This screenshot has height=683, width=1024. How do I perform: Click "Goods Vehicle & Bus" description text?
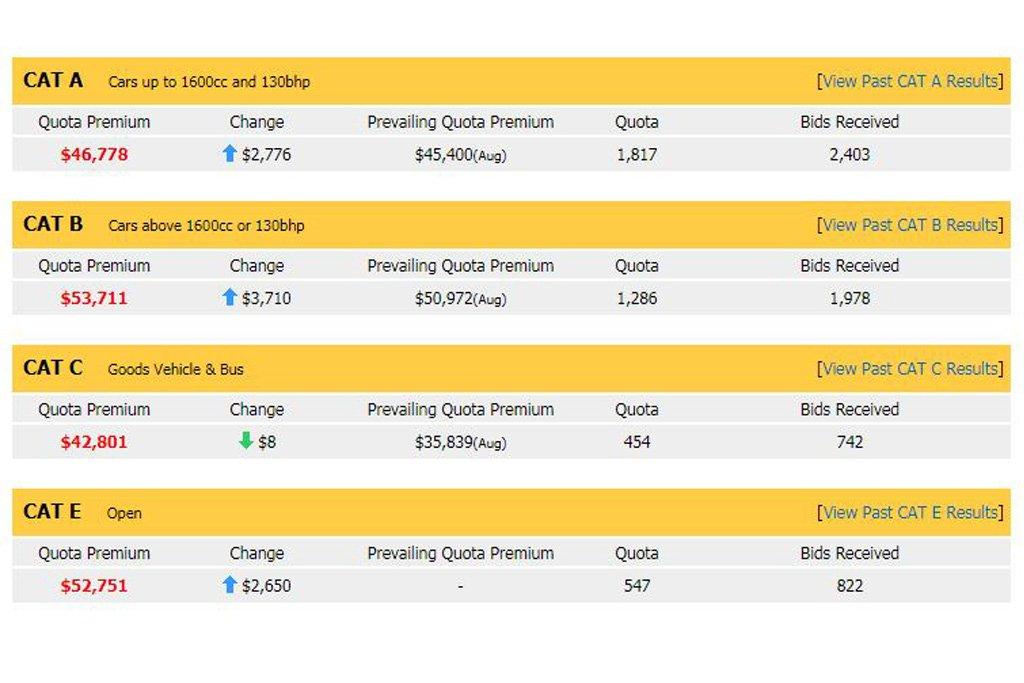[176, 370]
